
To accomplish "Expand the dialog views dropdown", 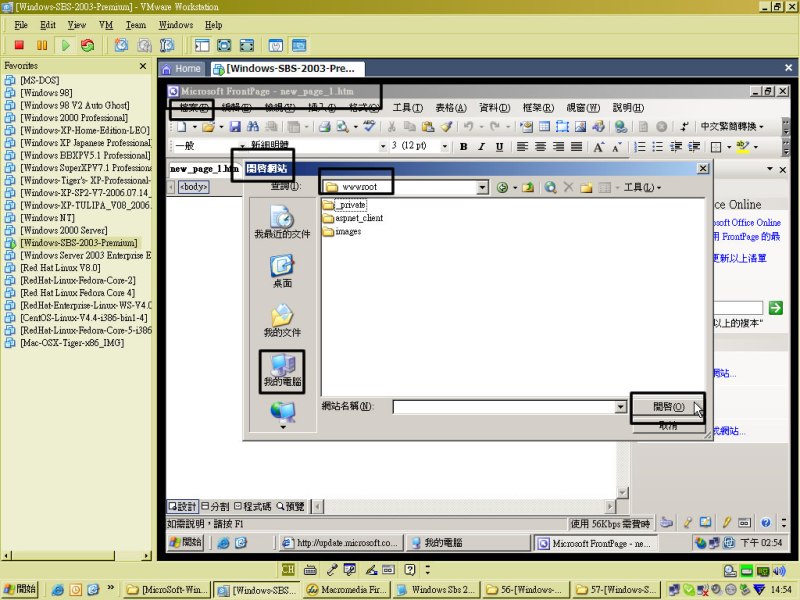I will click(617, 188).
